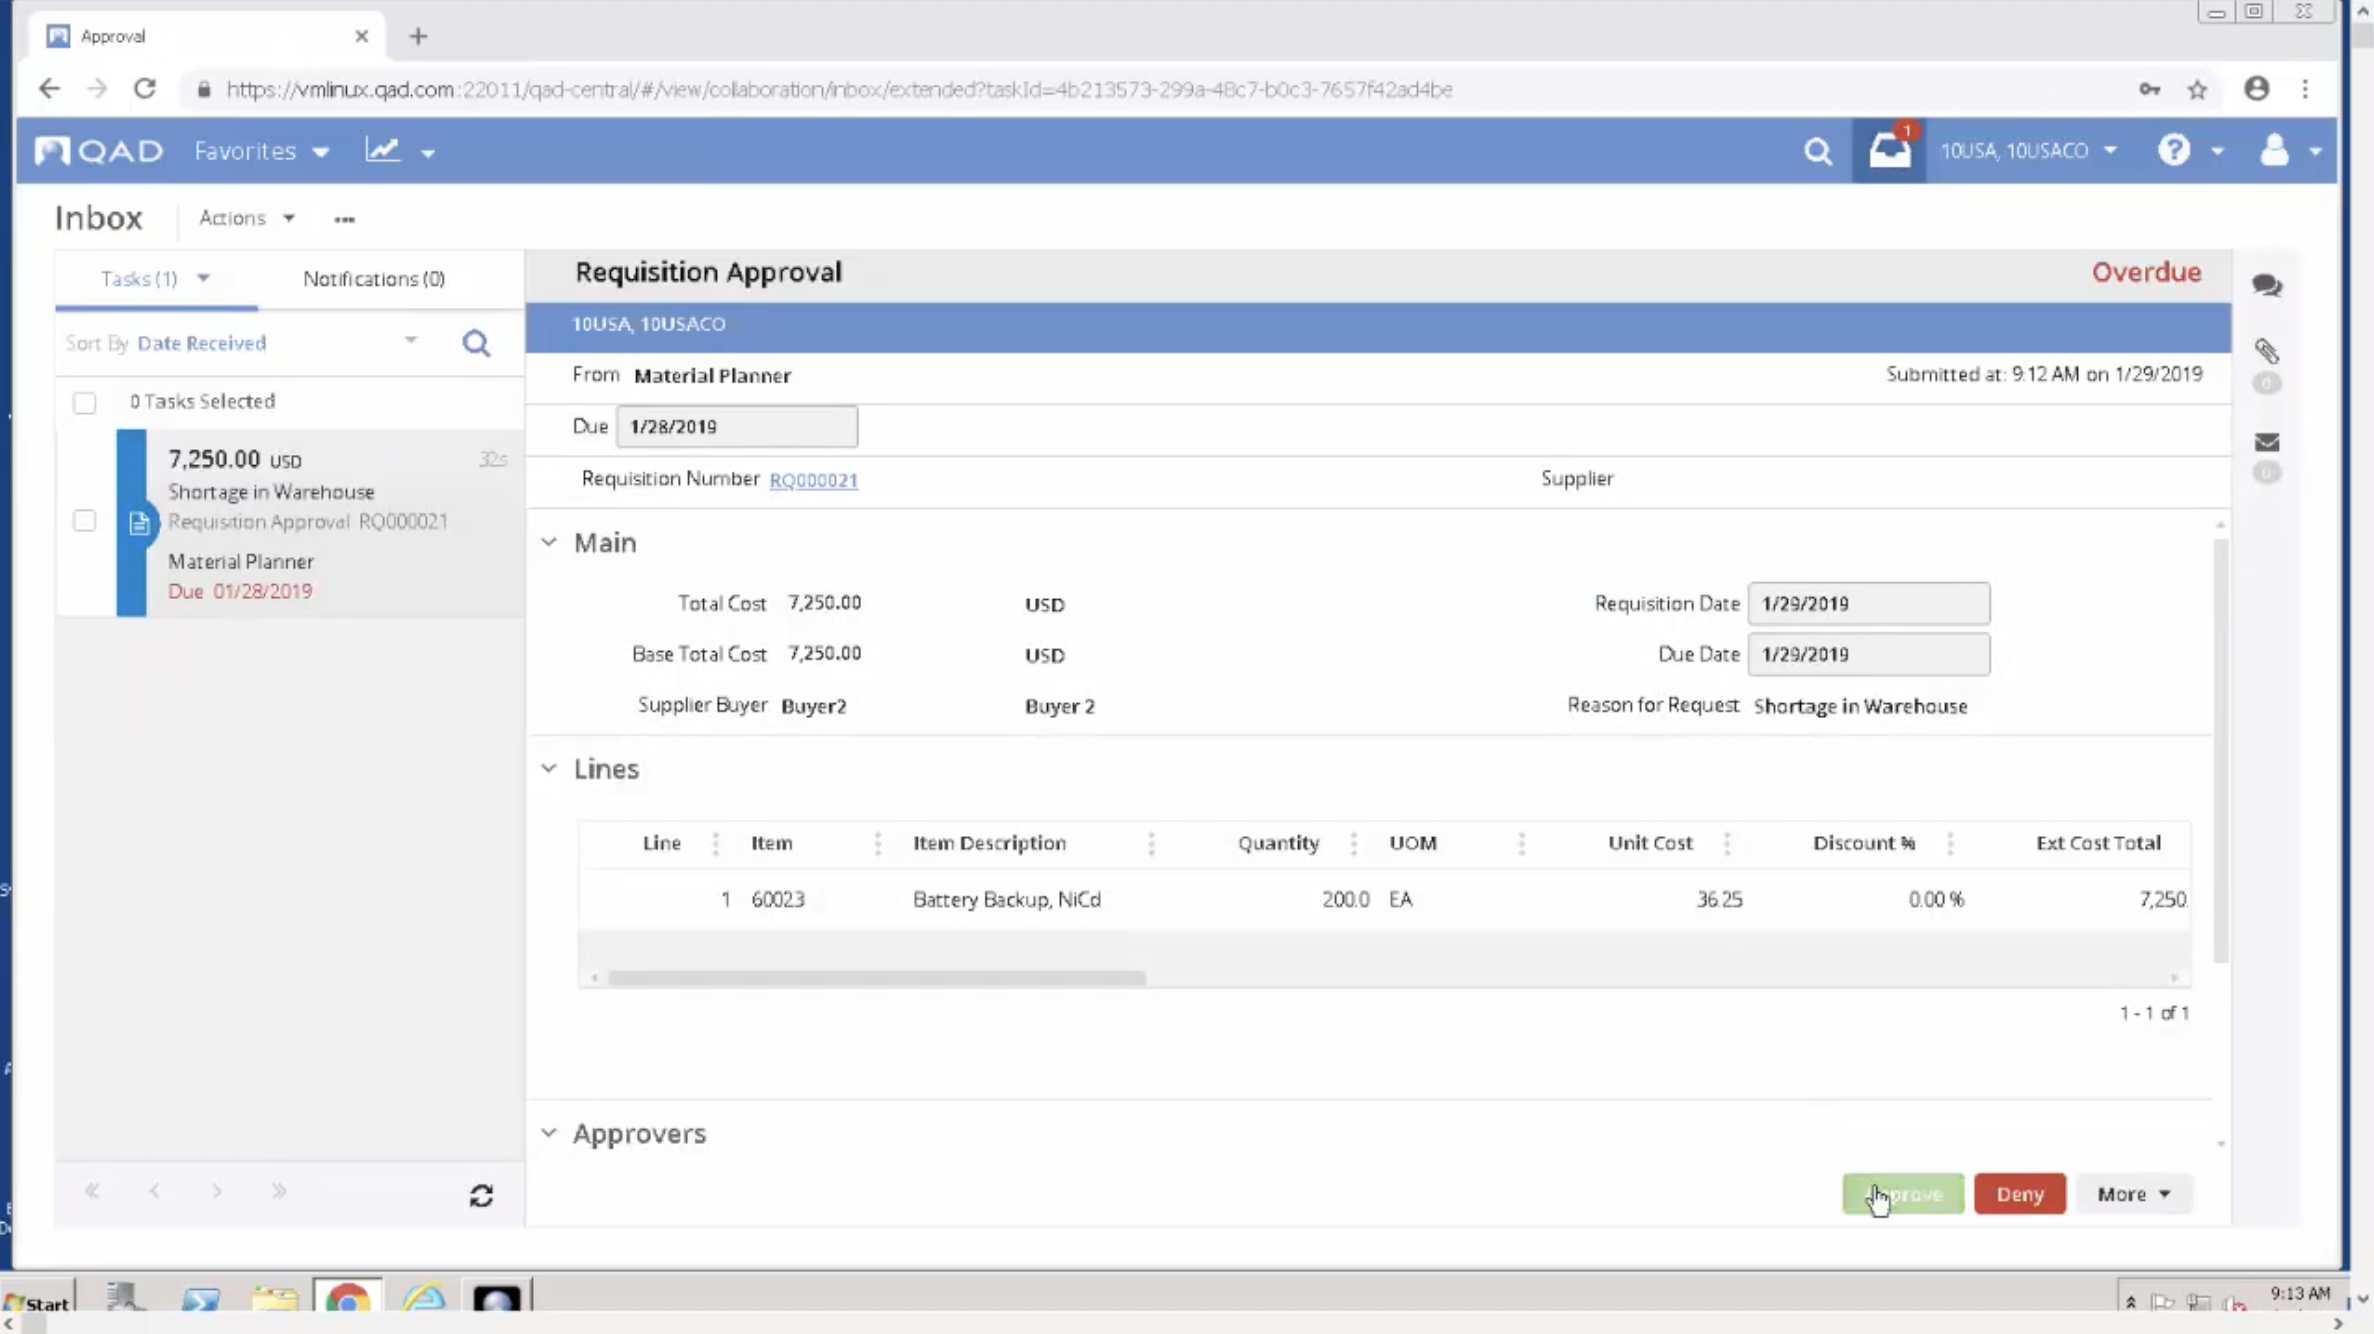The width and height of the screenshot is (2374, 1334).
Task: Open the email icon on right sidebar
Action: pyautogui.click(x=2267, y=441)
